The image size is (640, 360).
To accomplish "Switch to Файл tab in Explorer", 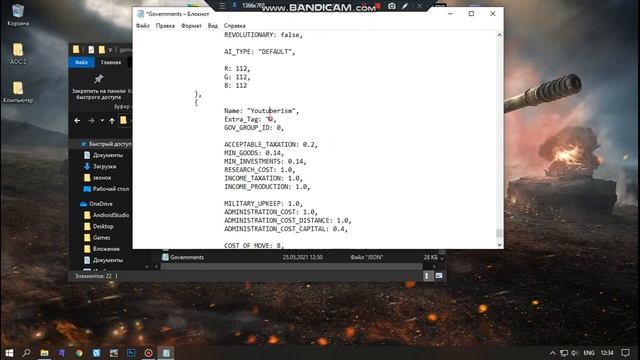I will pyautogui.click(x=82, y=62).
